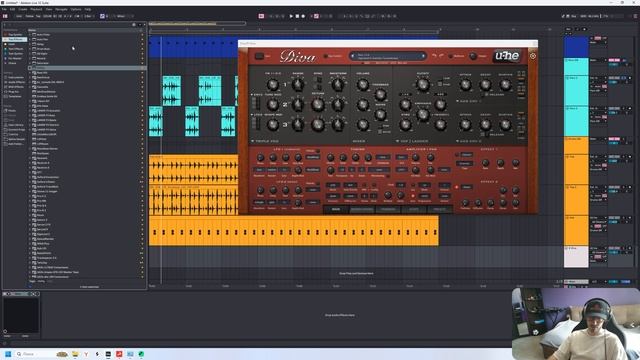
Task: Click the browser search field
Action: tap(67, 25)
